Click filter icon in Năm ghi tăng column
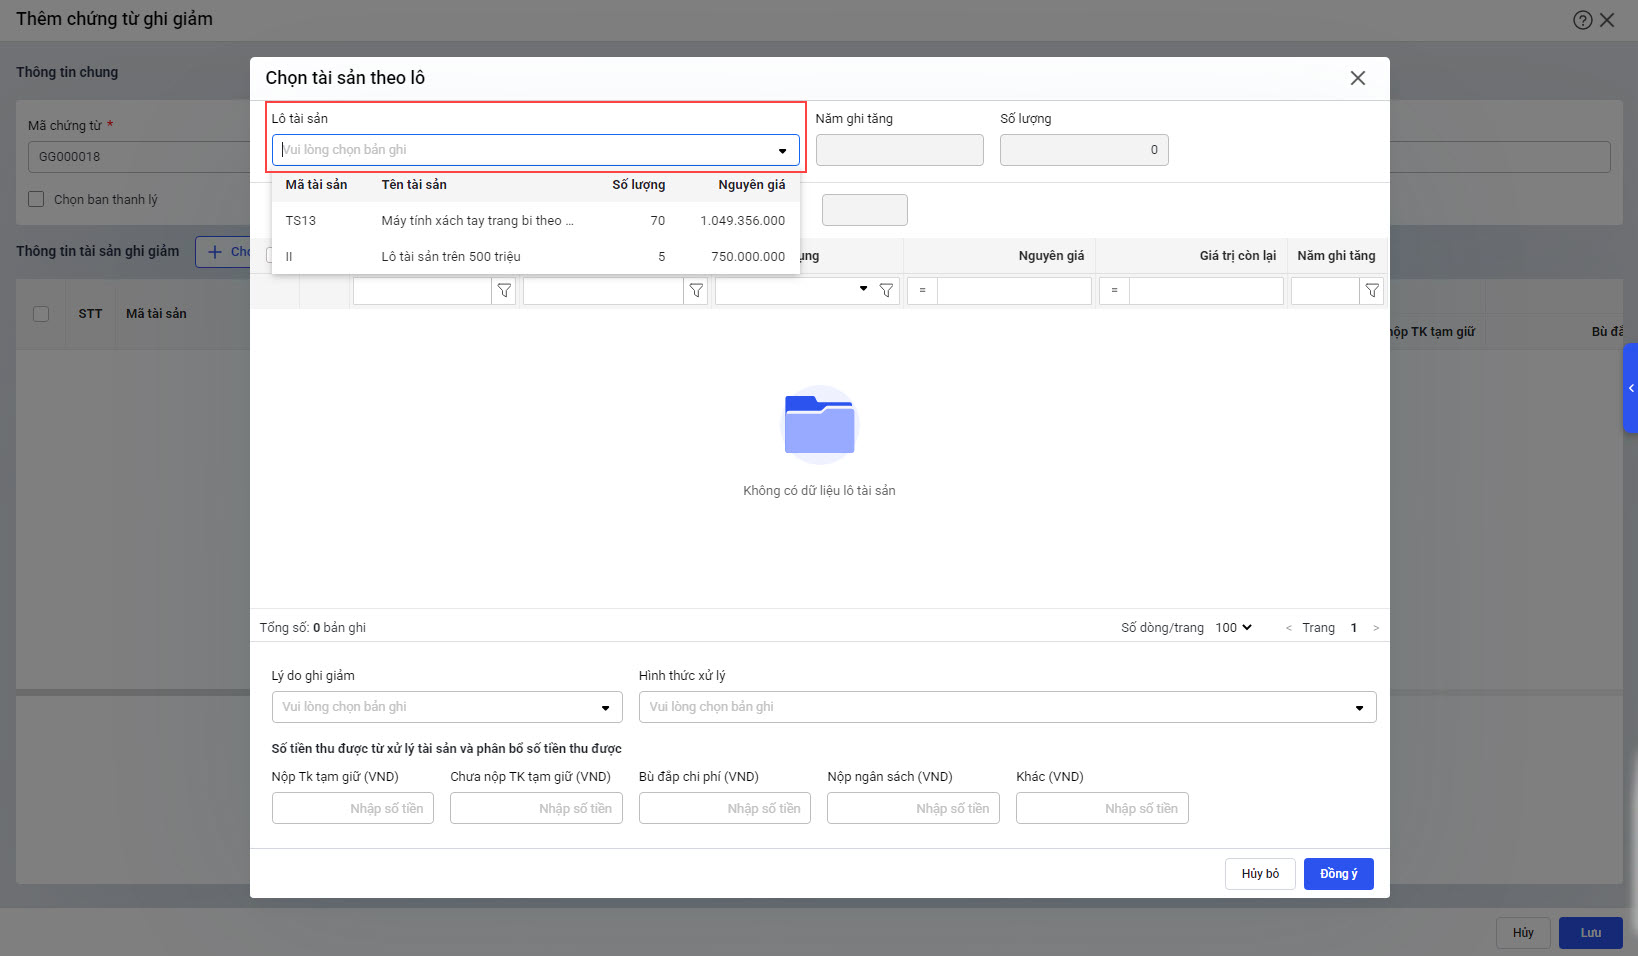This screenshot has width=1638, height=956. point(1372,291)
